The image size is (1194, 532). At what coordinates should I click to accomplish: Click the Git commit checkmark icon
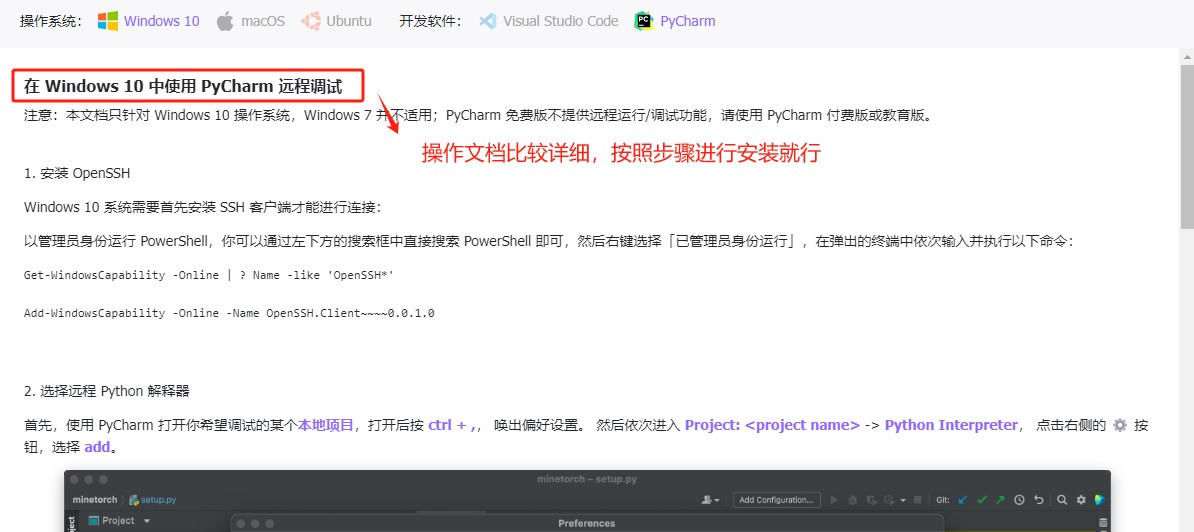[x=982, y=500]
